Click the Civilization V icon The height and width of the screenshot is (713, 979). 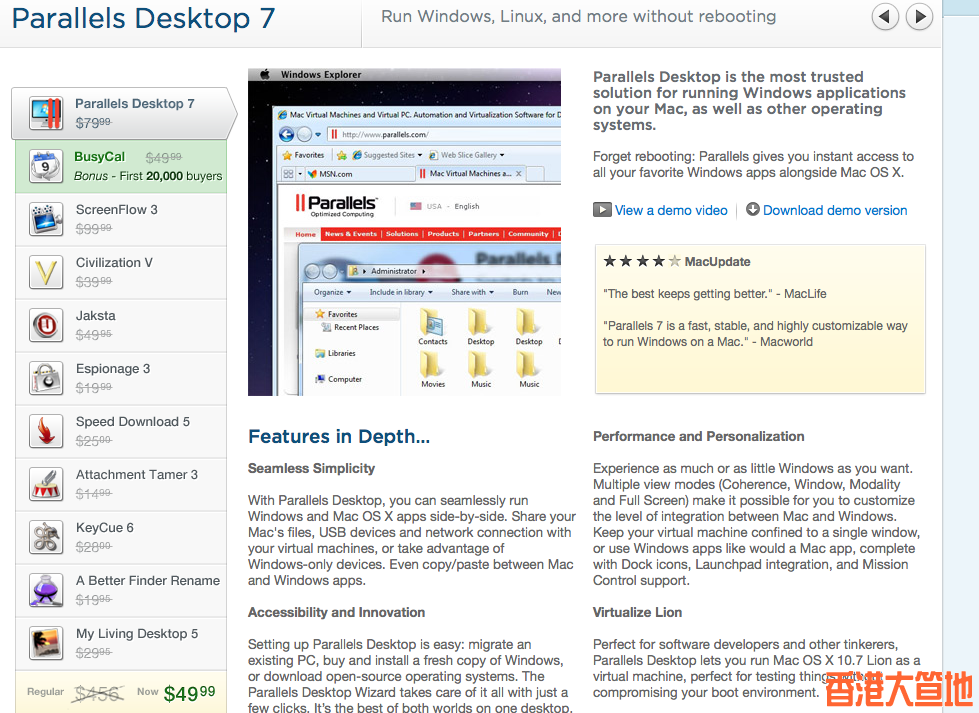[x=46, y=272]
